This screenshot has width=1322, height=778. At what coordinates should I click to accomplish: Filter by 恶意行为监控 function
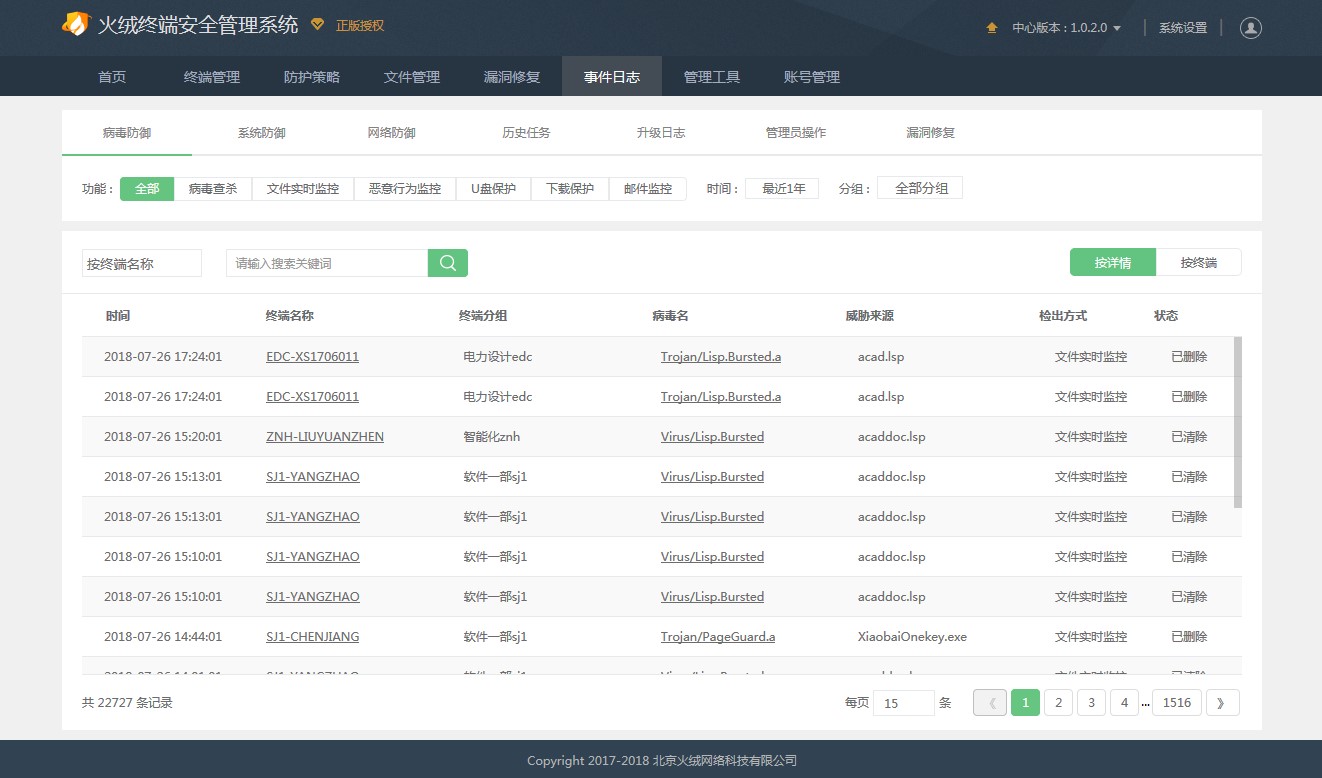click(405, 188)
